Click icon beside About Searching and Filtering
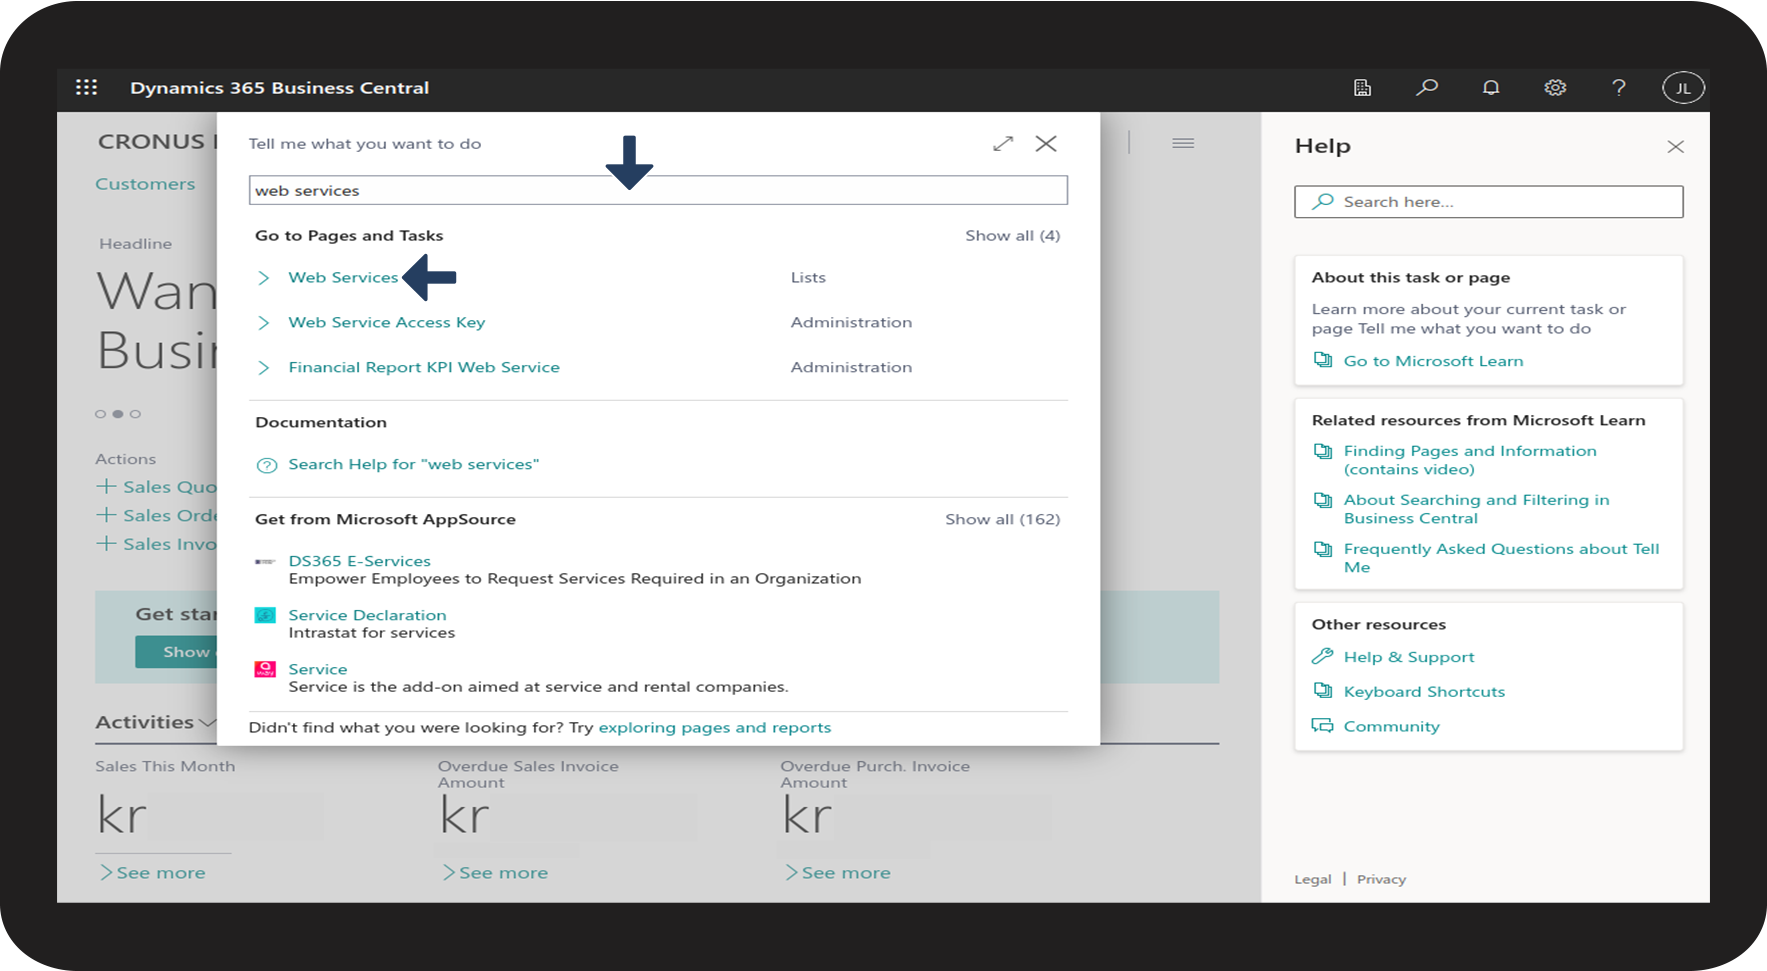Viewport: 1767px width, 971px height. click(x=1323, y=500)
